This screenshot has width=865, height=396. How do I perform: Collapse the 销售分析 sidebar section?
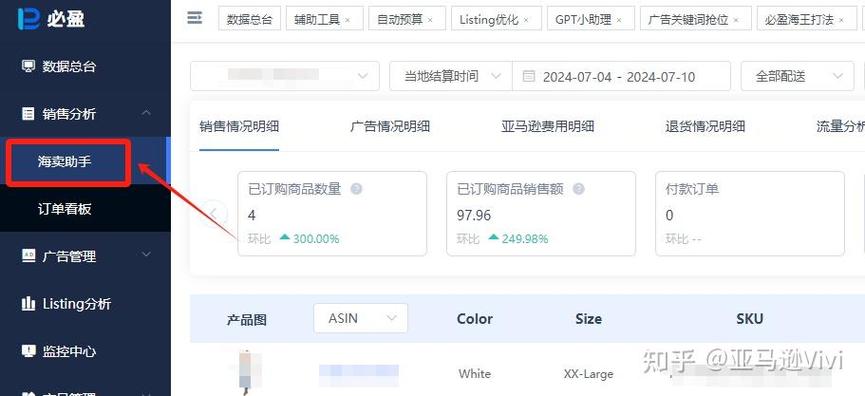pyautogui.click(x=146, y=113)
